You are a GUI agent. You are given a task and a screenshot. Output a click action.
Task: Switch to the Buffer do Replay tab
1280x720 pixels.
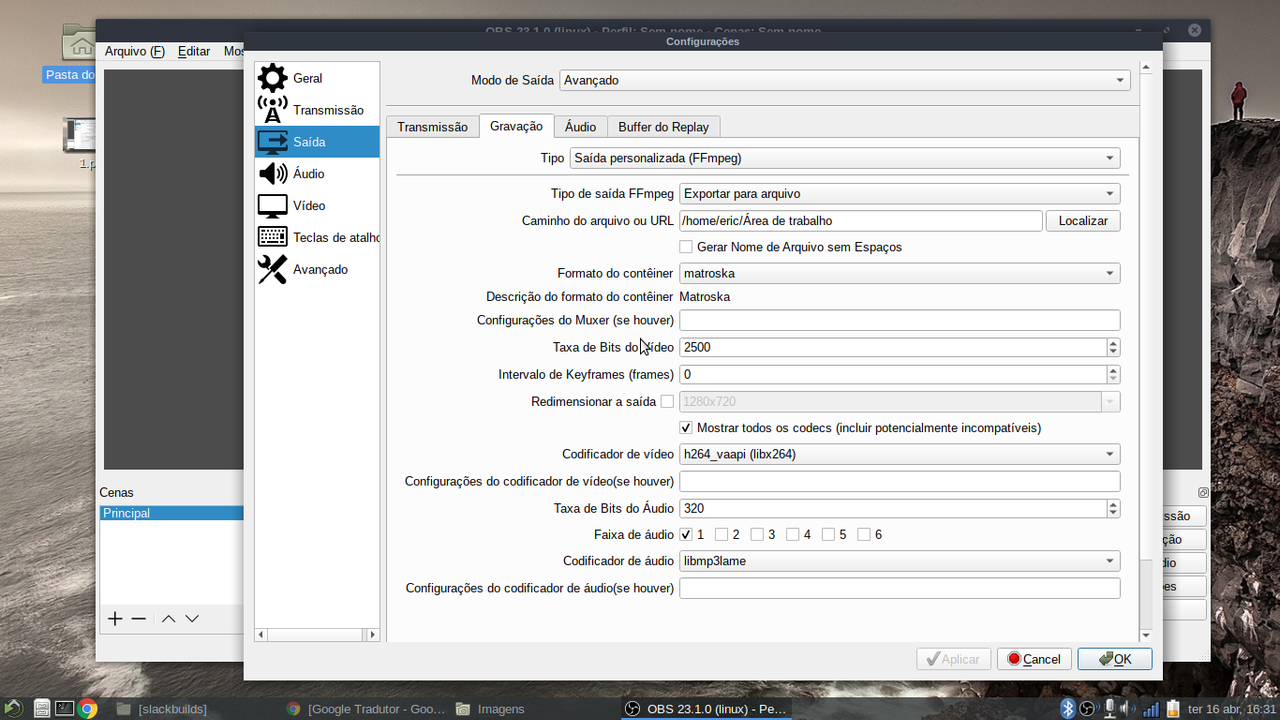click(663, 127)
